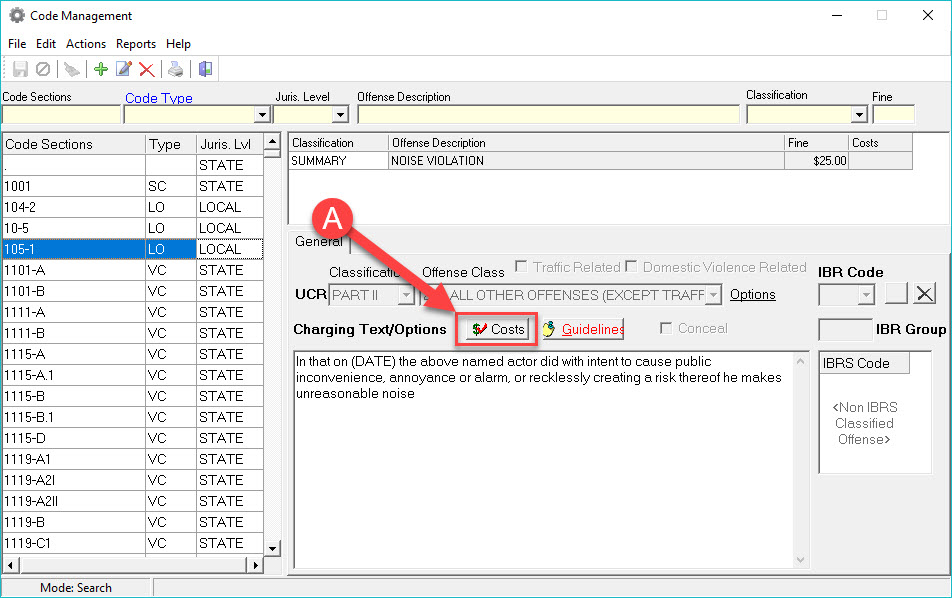Screen dimensions: 952x598
Task: Click the Costs button
Action: coord(497,329)
